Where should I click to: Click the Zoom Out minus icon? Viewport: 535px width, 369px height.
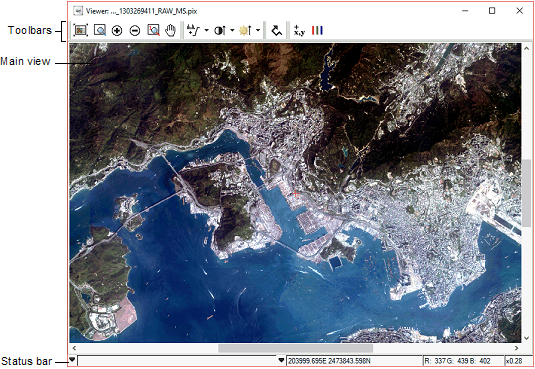pyautogui.click(x=135, y=31)
